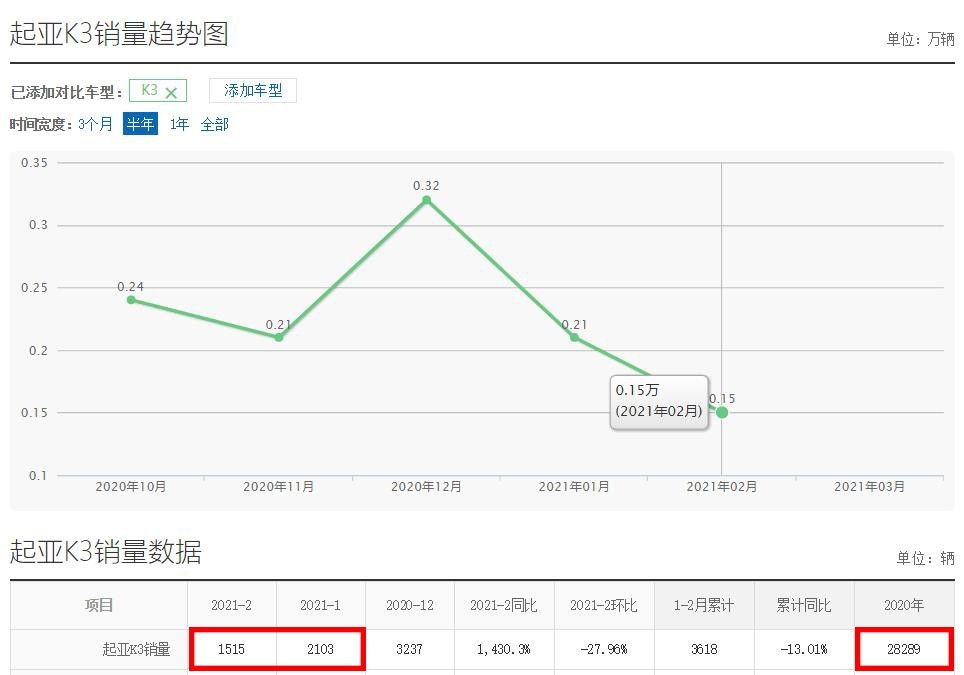Image resolution: width=964 pixels, height=675 pixels.
Task: Click the 0.15万 (2021年02月) tooltip
Action: 659,401
